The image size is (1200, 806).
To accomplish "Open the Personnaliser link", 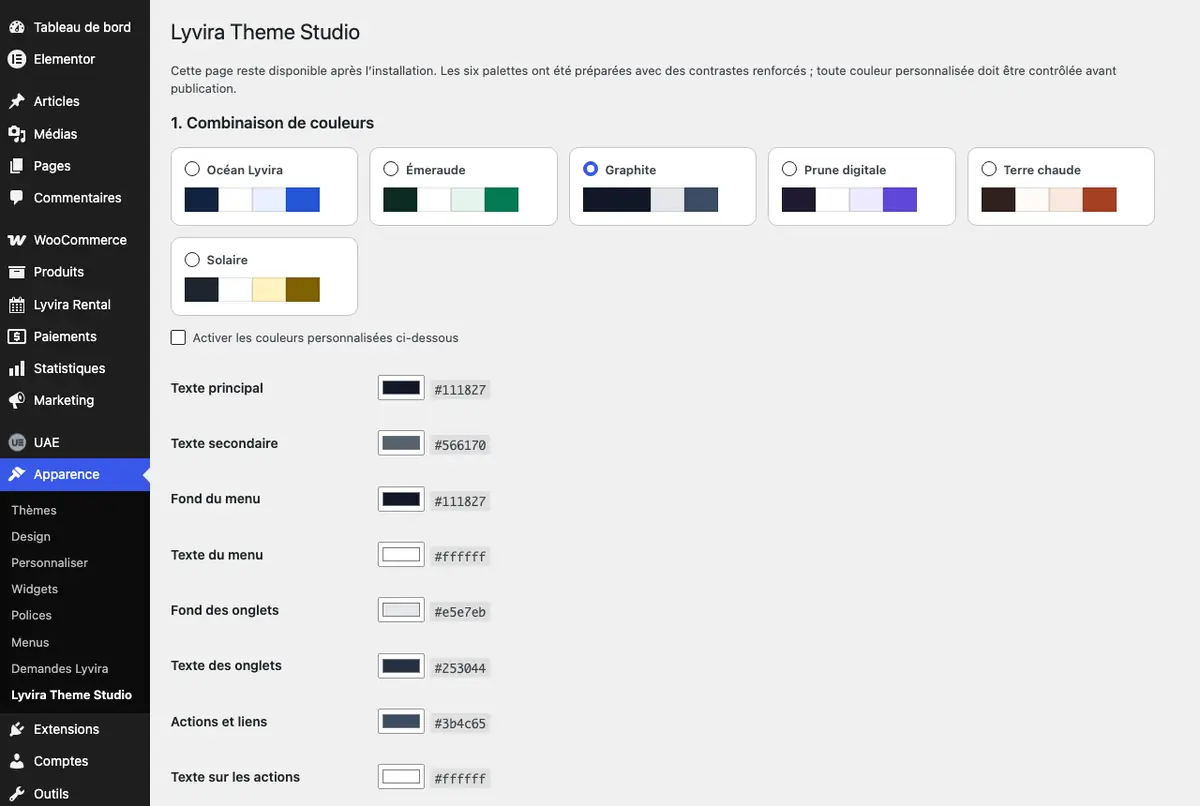I will point(50,563).
